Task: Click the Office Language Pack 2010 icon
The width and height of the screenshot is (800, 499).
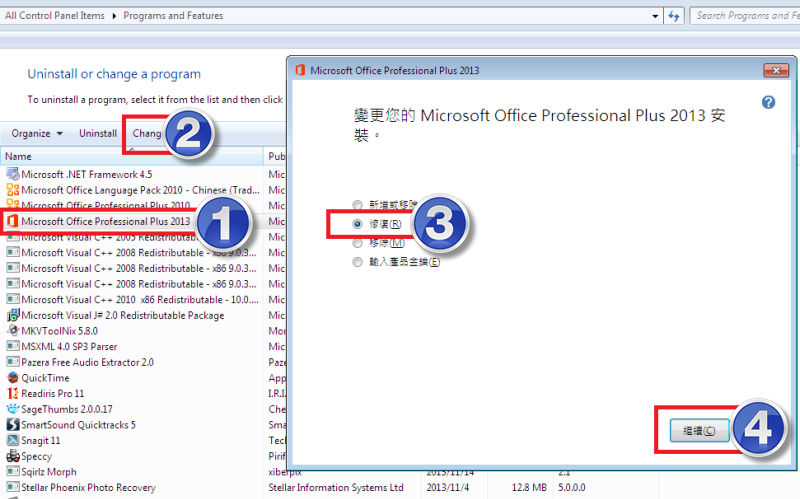Action: point(13,190)
